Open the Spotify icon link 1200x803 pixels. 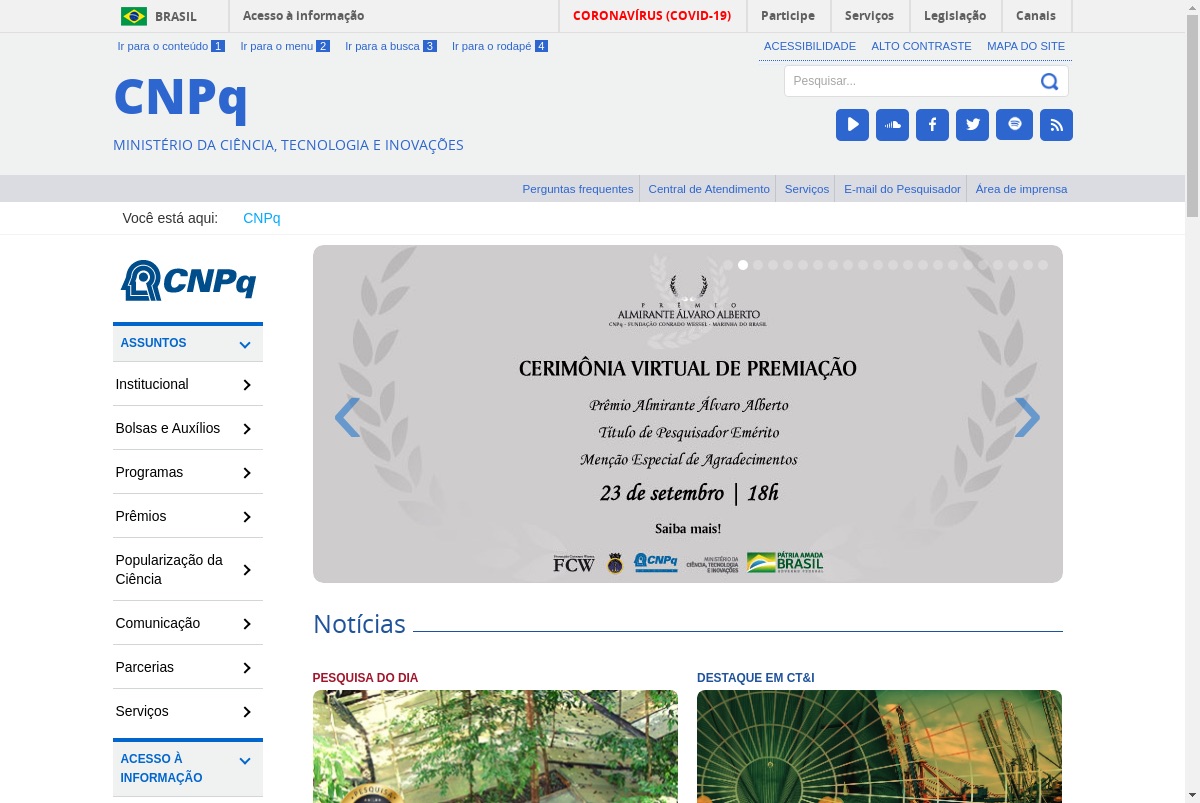(x=1014, y=125)
